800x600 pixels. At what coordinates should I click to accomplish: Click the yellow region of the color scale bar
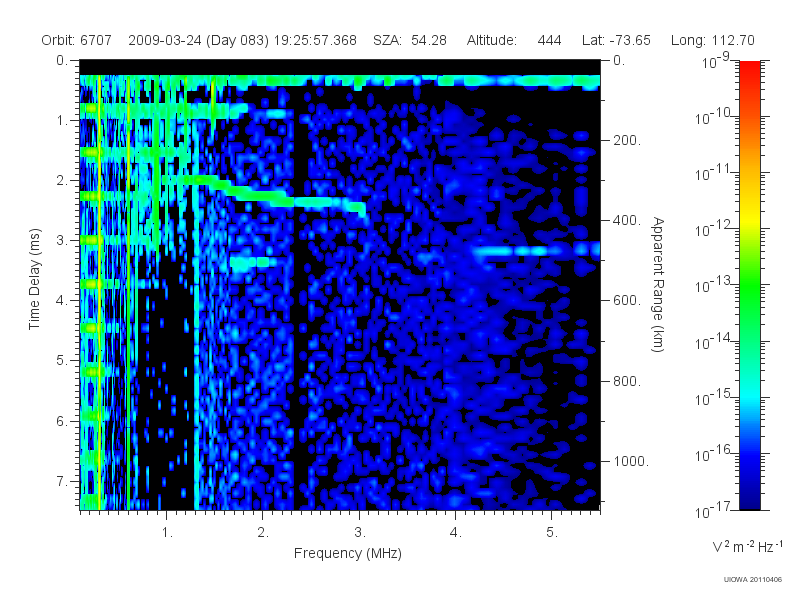pyautogui.click(x=750, y=217)
